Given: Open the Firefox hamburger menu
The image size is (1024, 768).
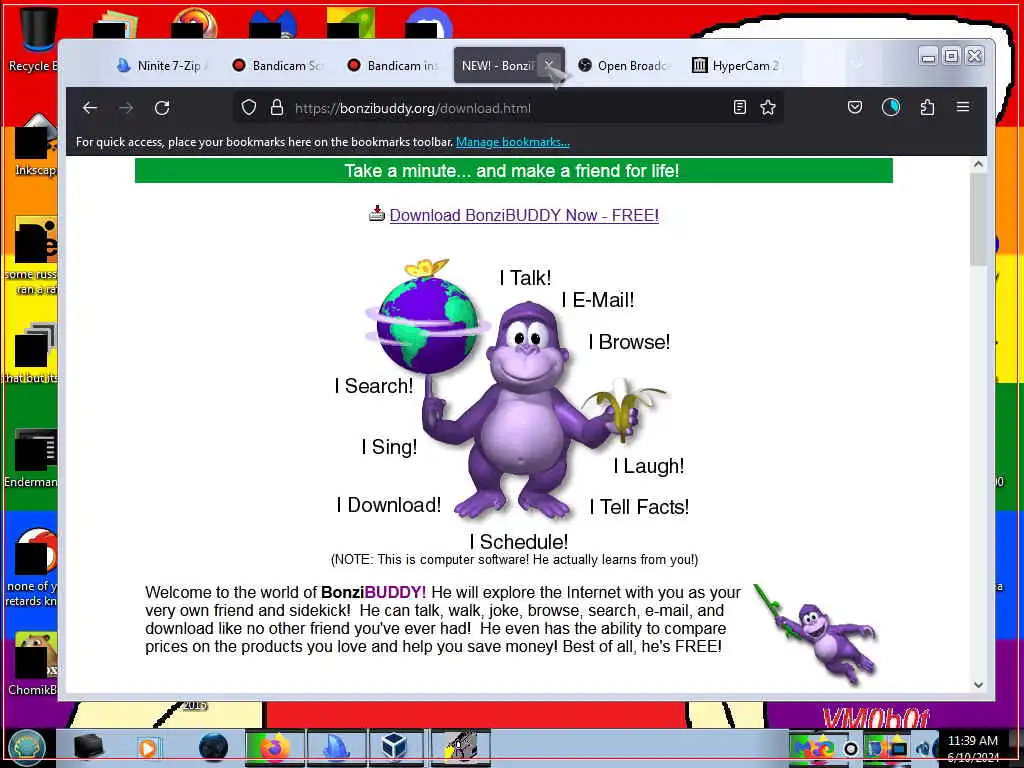Looking at the screenshot, I should coord(963,106).
